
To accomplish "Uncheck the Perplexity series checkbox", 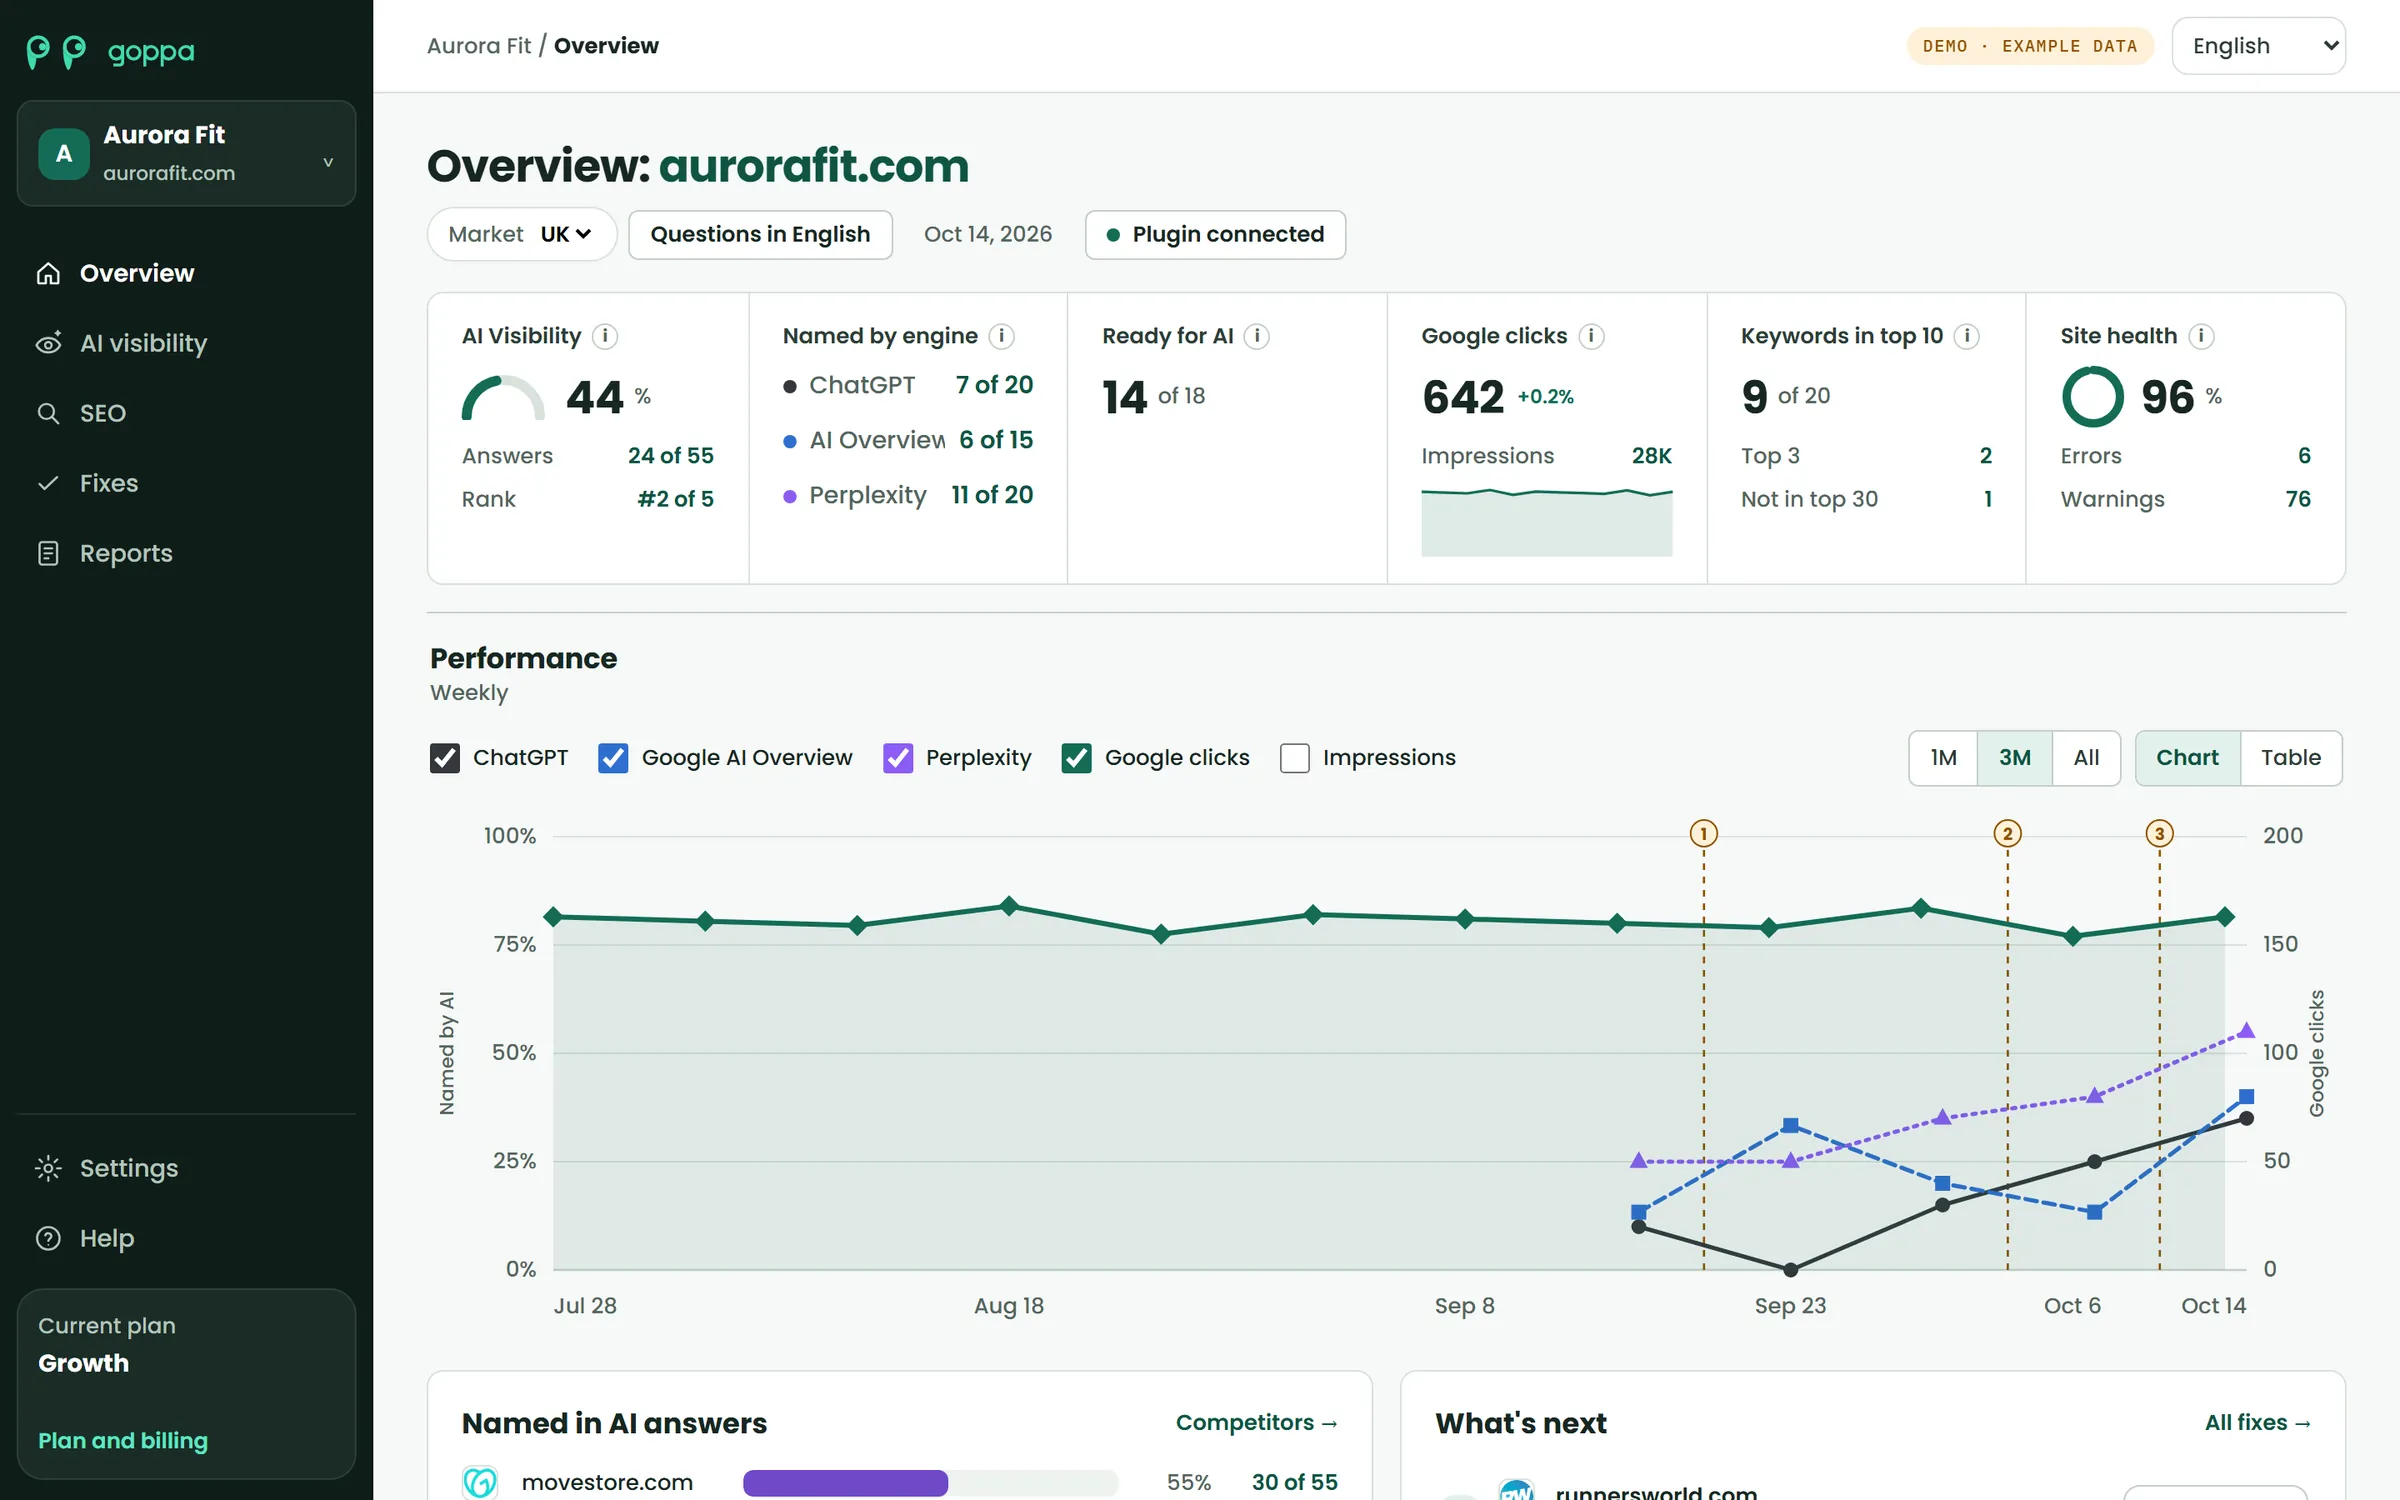I will 898,758.
